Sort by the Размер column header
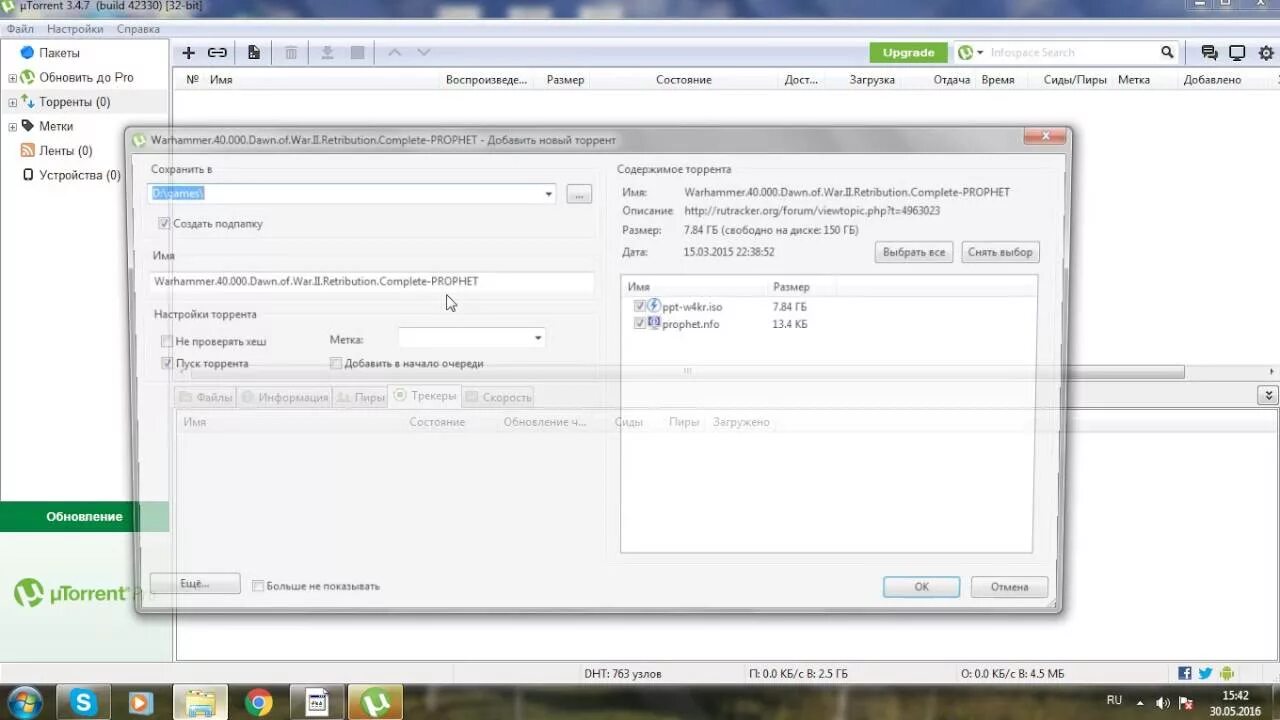 pyautogui.click(x=565, y=80)
